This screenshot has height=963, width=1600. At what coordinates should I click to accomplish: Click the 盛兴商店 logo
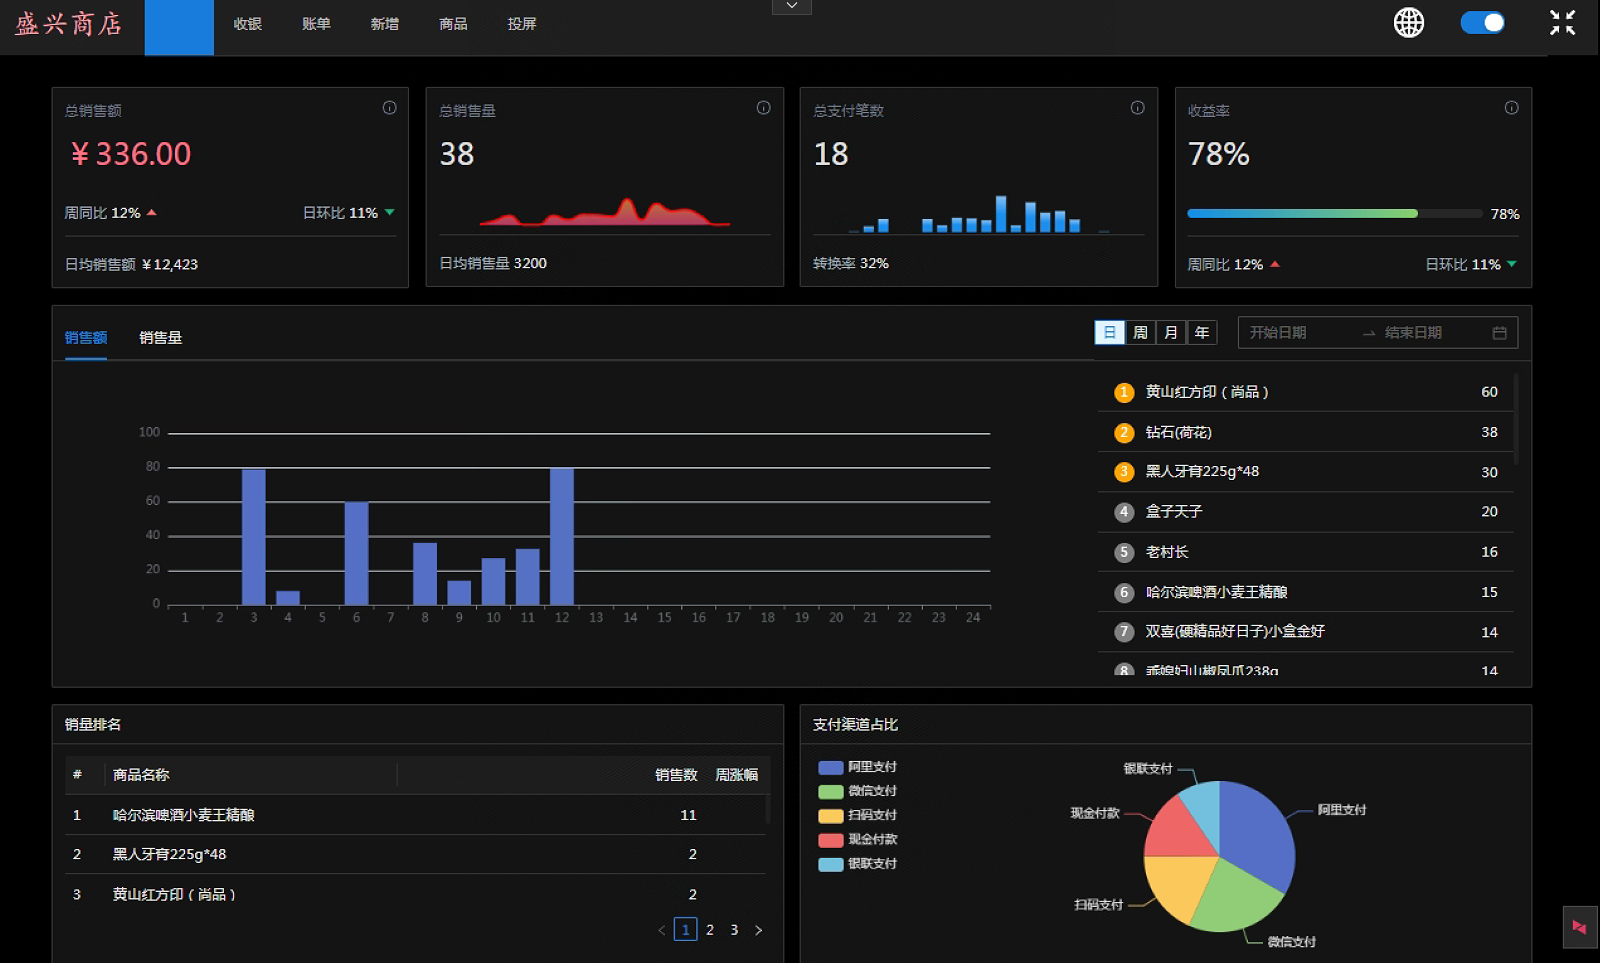[x=68, y=24]
